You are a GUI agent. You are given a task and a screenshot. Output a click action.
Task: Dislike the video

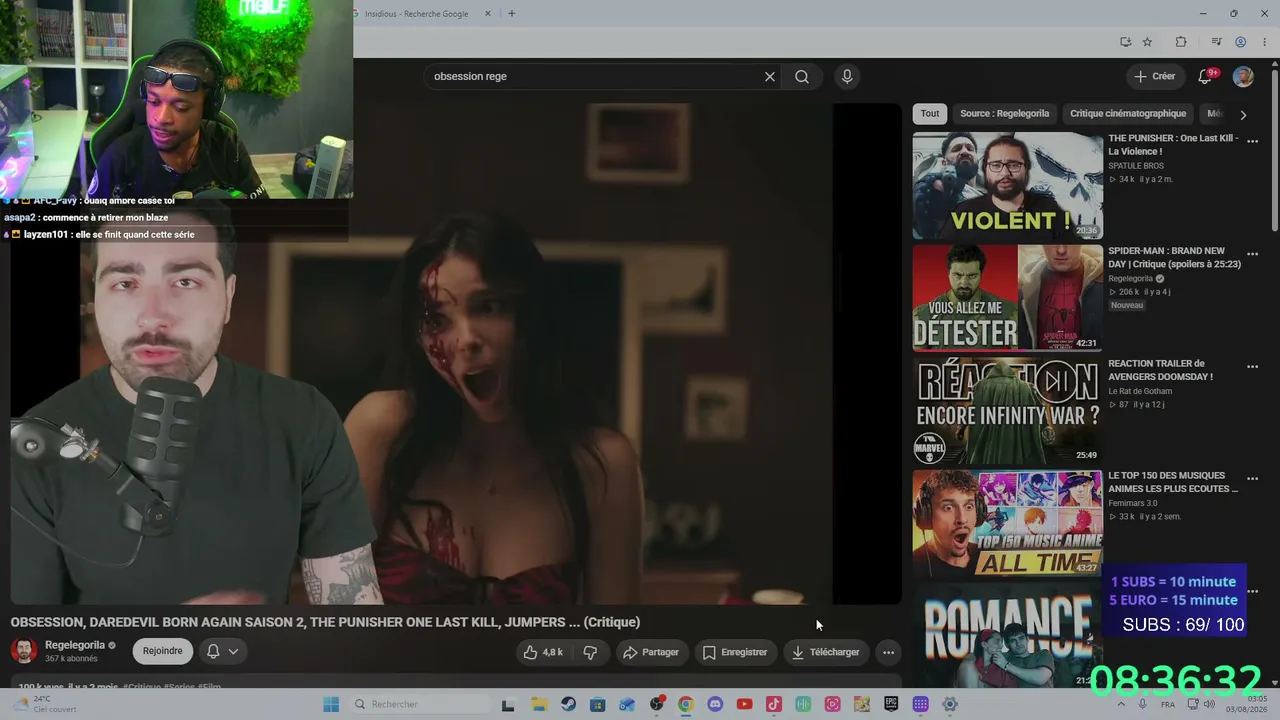[590, 652]
